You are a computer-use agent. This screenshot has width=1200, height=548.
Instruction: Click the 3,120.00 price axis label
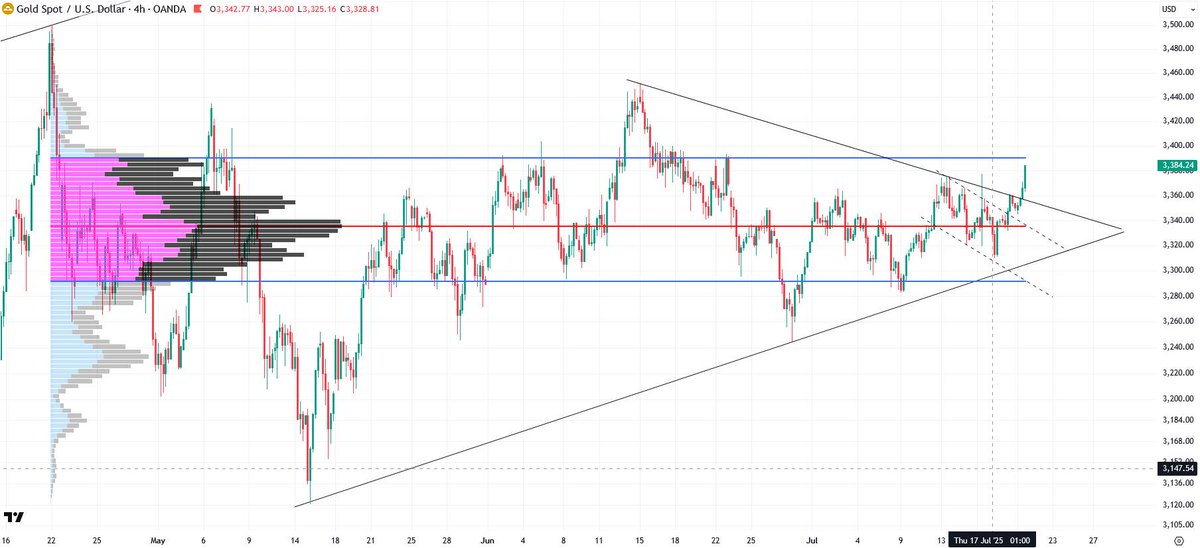pos(1176,505)
